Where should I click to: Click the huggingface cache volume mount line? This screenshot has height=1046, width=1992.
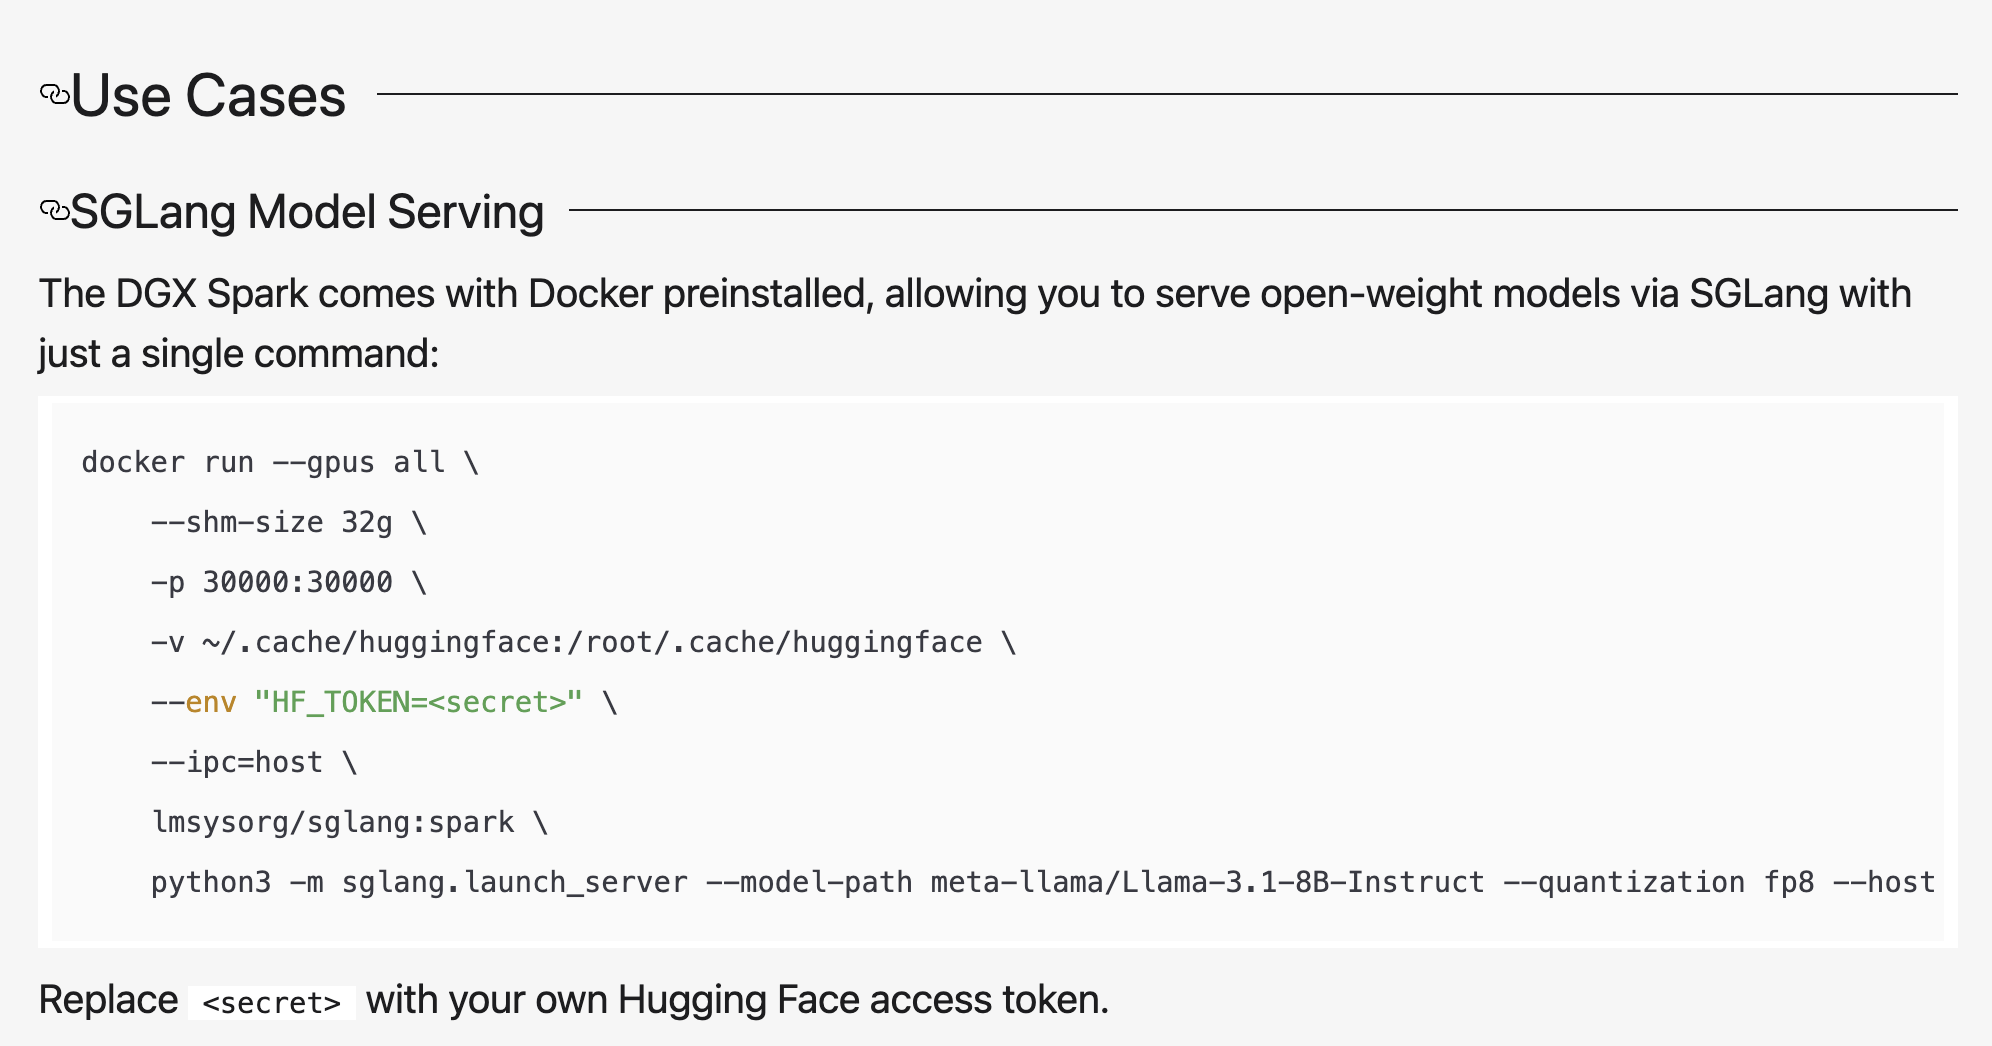(582, 643)
